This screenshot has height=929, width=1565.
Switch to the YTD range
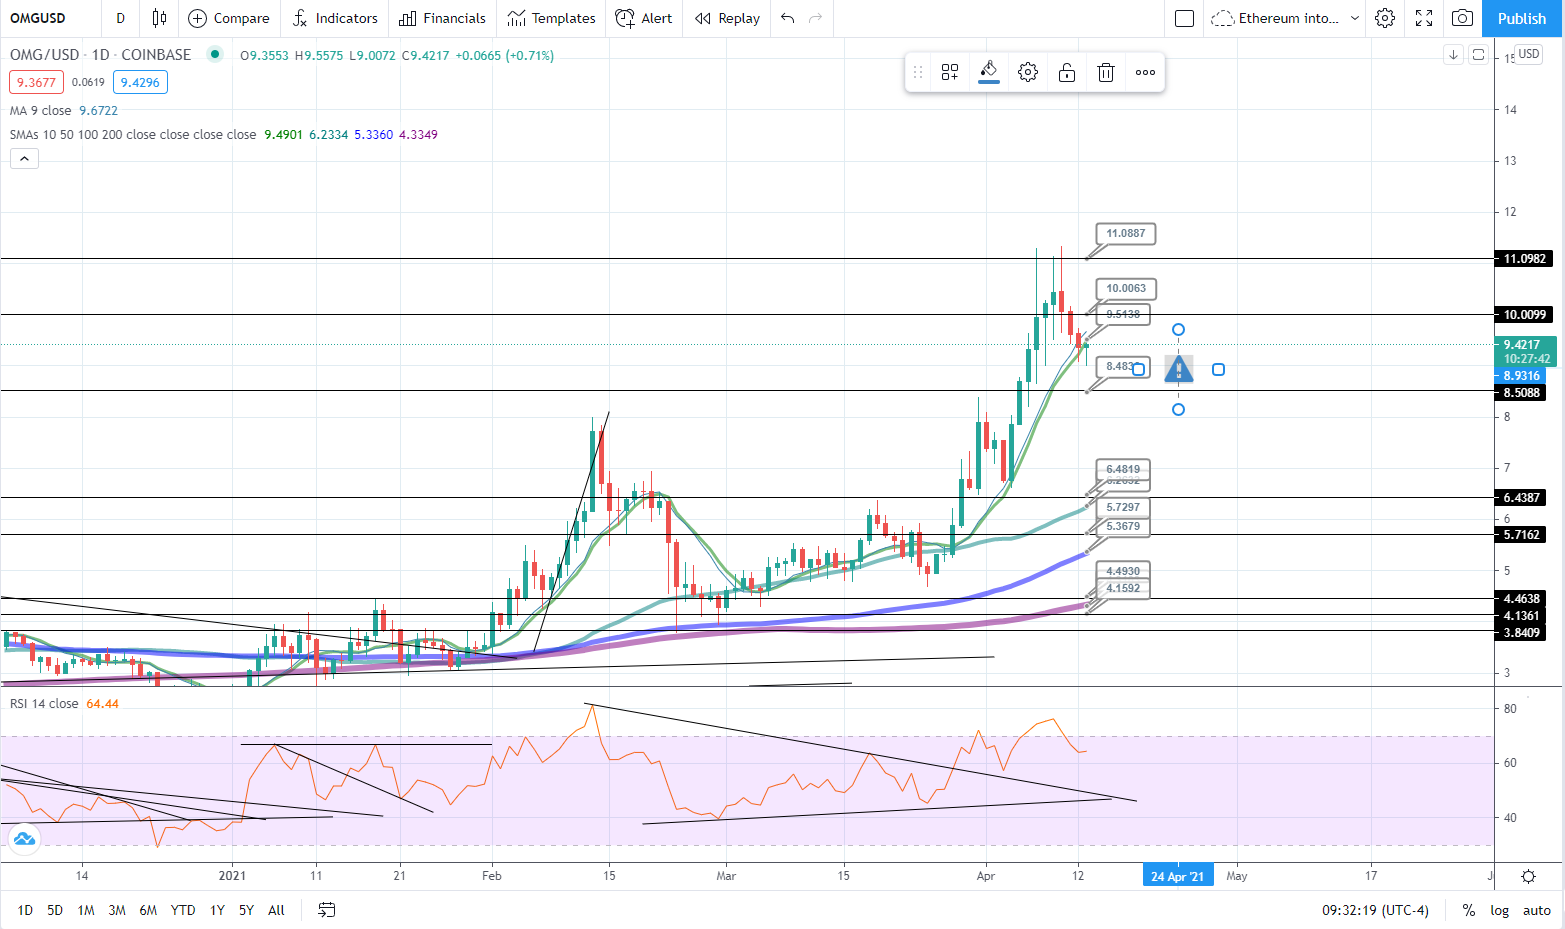click(183, 910)
